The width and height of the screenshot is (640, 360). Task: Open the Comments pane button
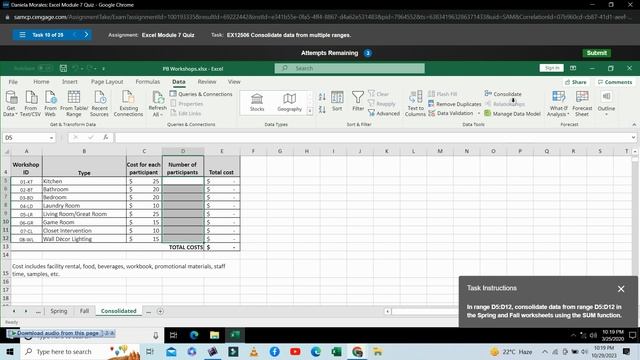pyautogui.click(x=615, y=82)
